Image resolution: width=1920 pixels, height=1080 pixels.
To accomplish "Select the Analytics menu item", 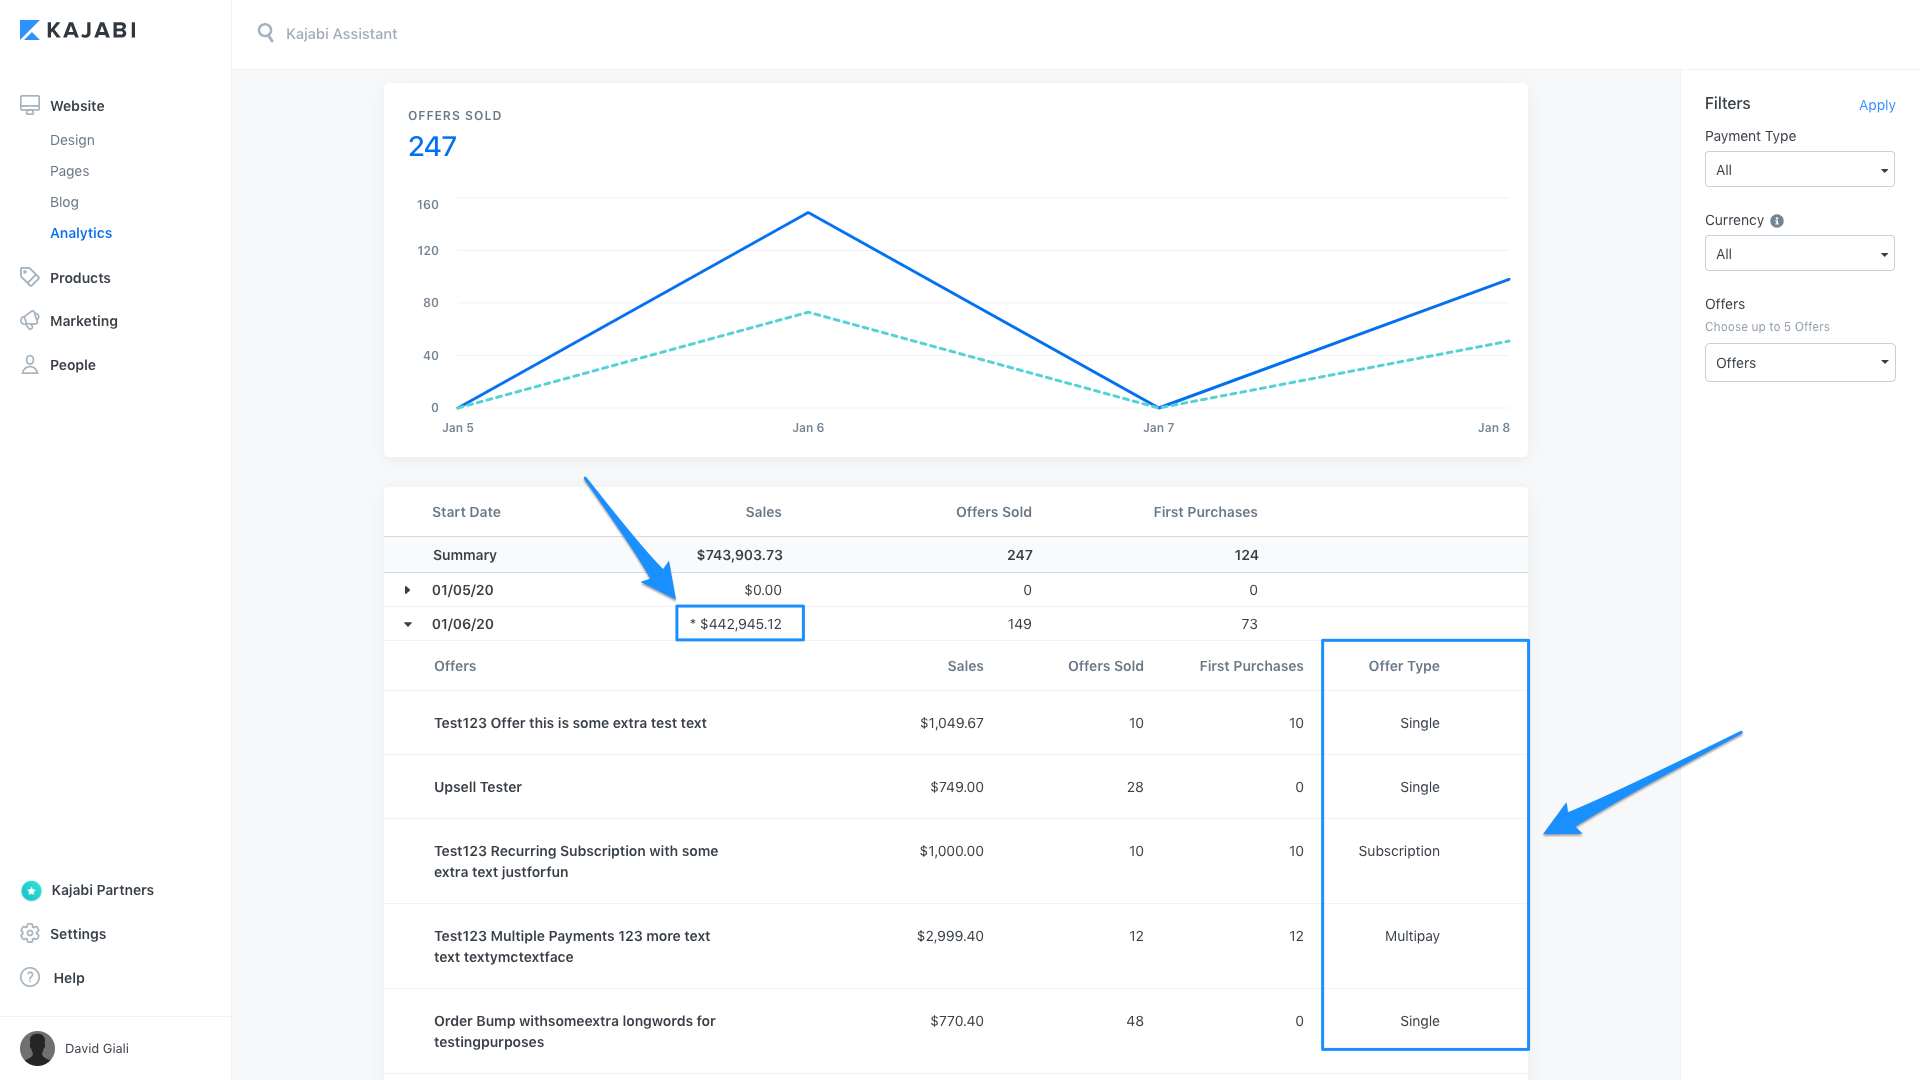I will coord(81,233).
